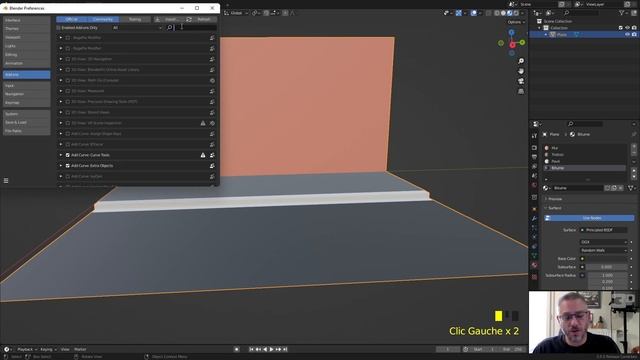The height and width of the screenshot is (360, 640).
Task: Open Object Data properties tab
Action: tap(534, 256)
